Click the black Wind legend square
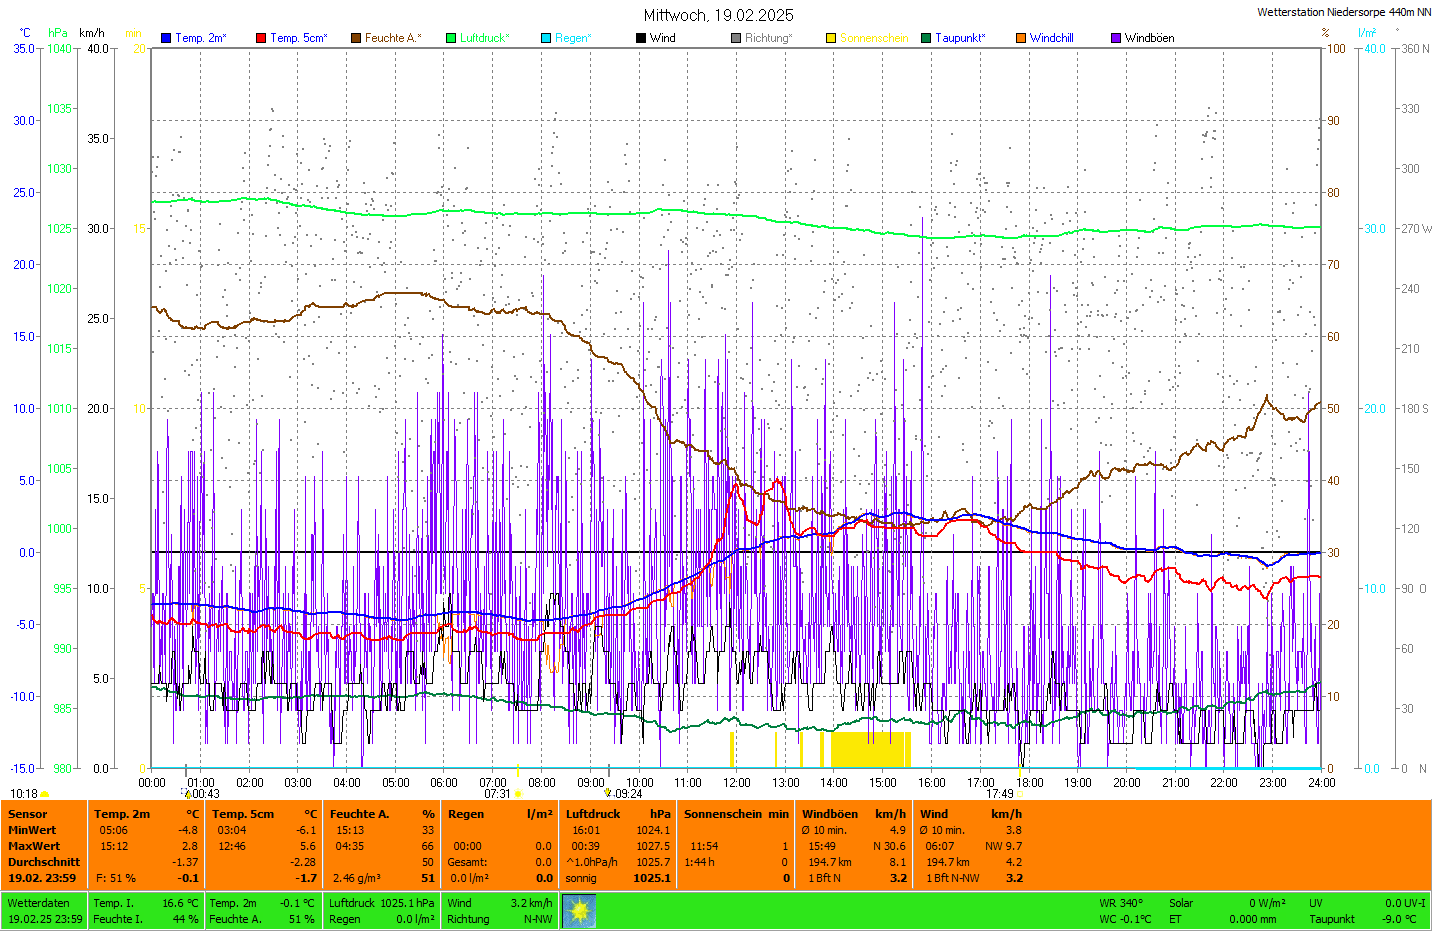1432x931 pixels. 641,38
